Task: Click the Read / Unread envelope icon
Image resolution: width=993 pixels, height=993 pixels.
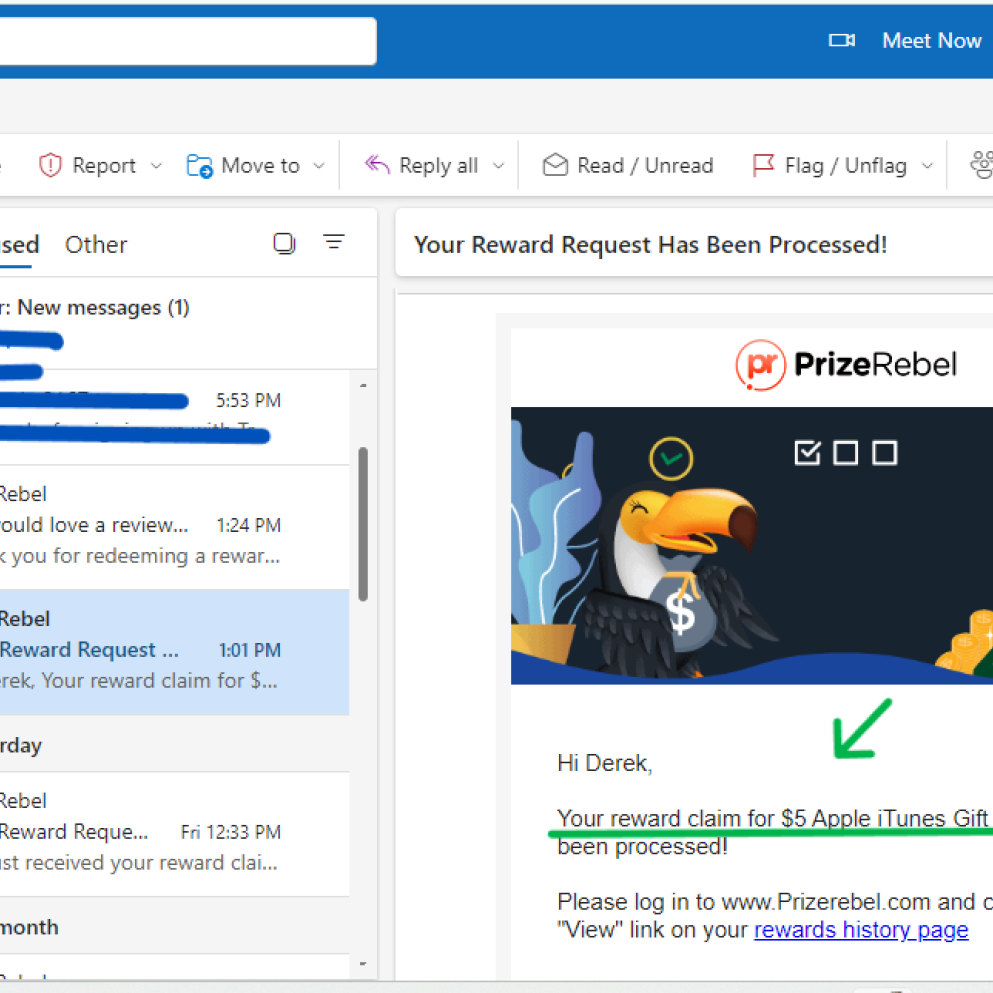Action: pos(555,166)
